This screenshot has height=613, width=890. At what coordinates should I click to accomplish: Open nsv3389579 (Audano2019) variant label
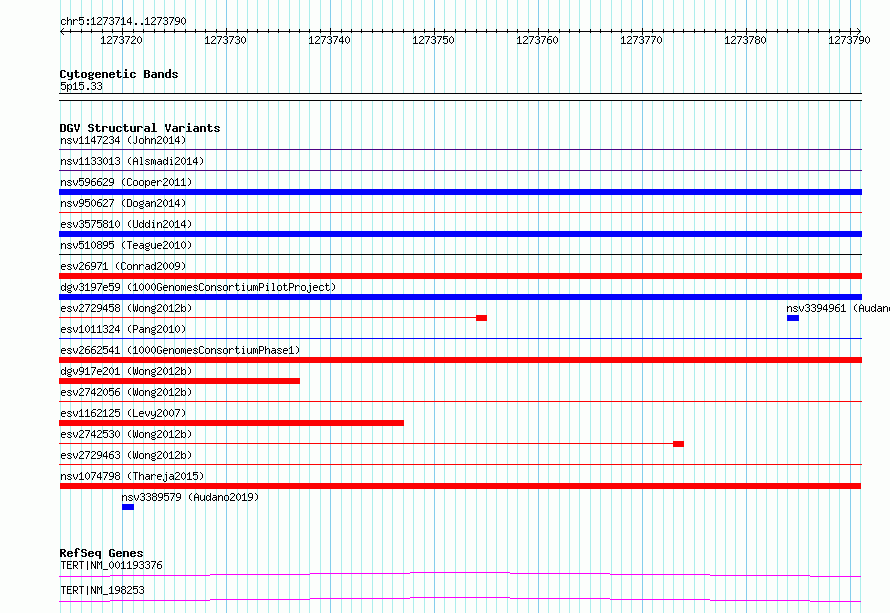click(190, 497)
